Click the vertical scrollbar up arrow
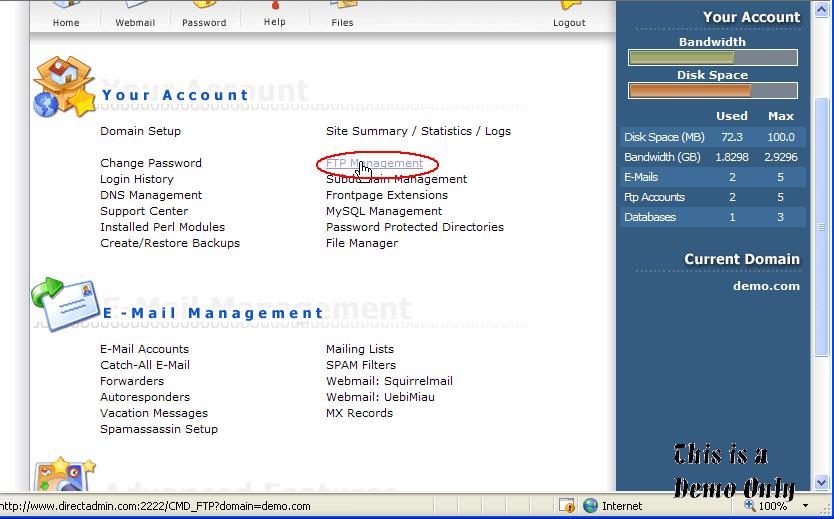The image size is (834, 519). pyautogui.click(x=822, y=9)
